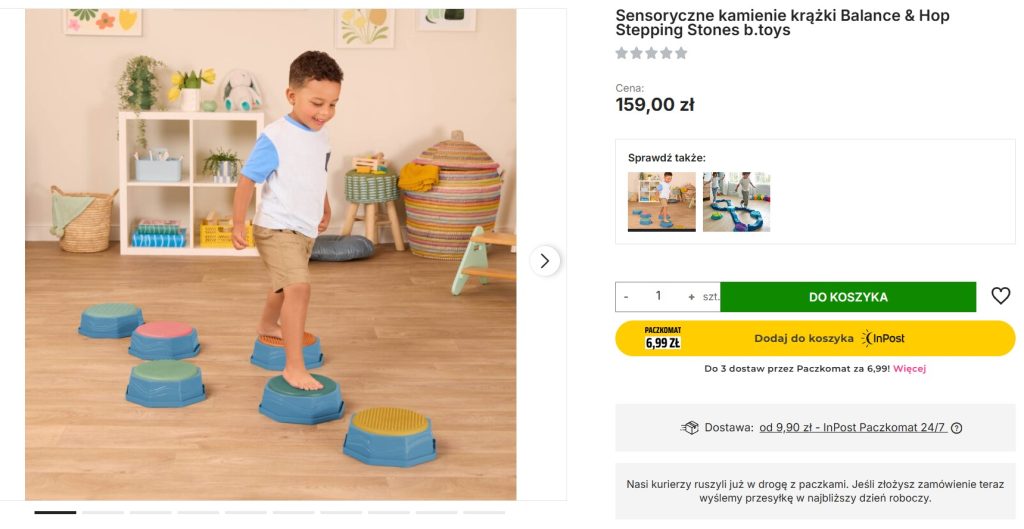Viewport: 1024px width, 529px height.
Task: Select thumbnail showing winding balance path set
Action: [736, 201]
